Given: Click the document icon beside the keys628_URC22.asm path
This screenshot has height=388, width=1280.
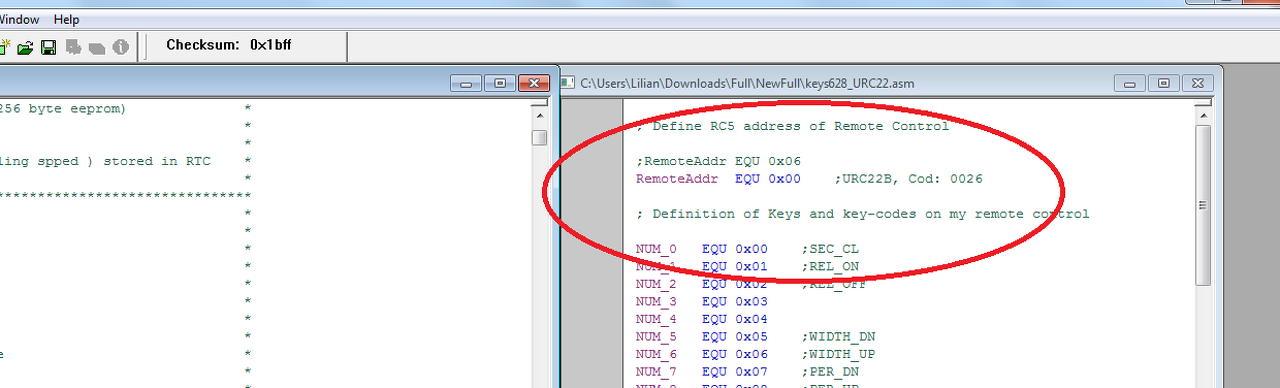Looking at the screenshot, I should pyautogui.click(x=569, y=83).
